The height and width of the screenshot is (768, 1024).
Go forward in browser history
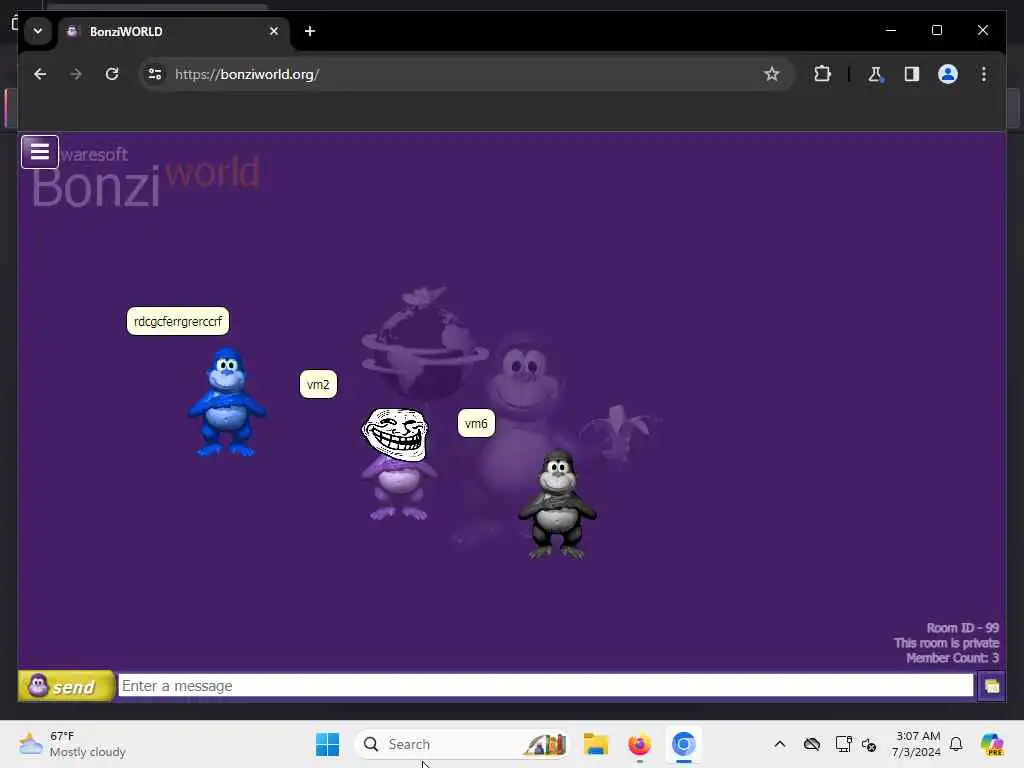point(76,74)
